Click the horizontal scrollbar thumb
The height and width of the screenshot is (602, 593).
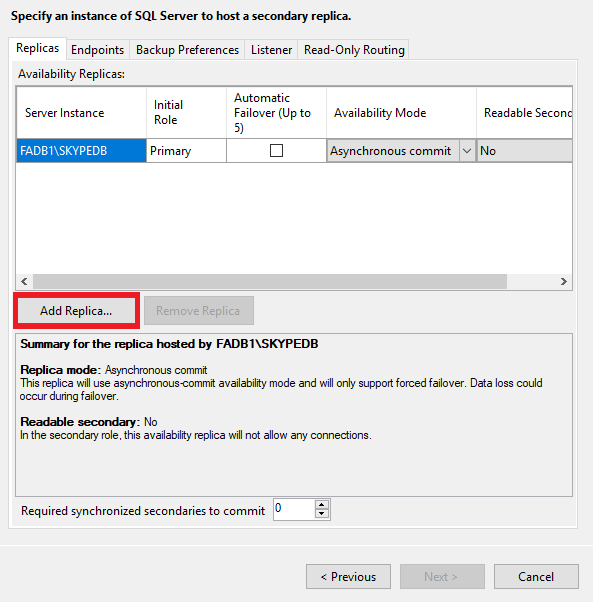270,281
